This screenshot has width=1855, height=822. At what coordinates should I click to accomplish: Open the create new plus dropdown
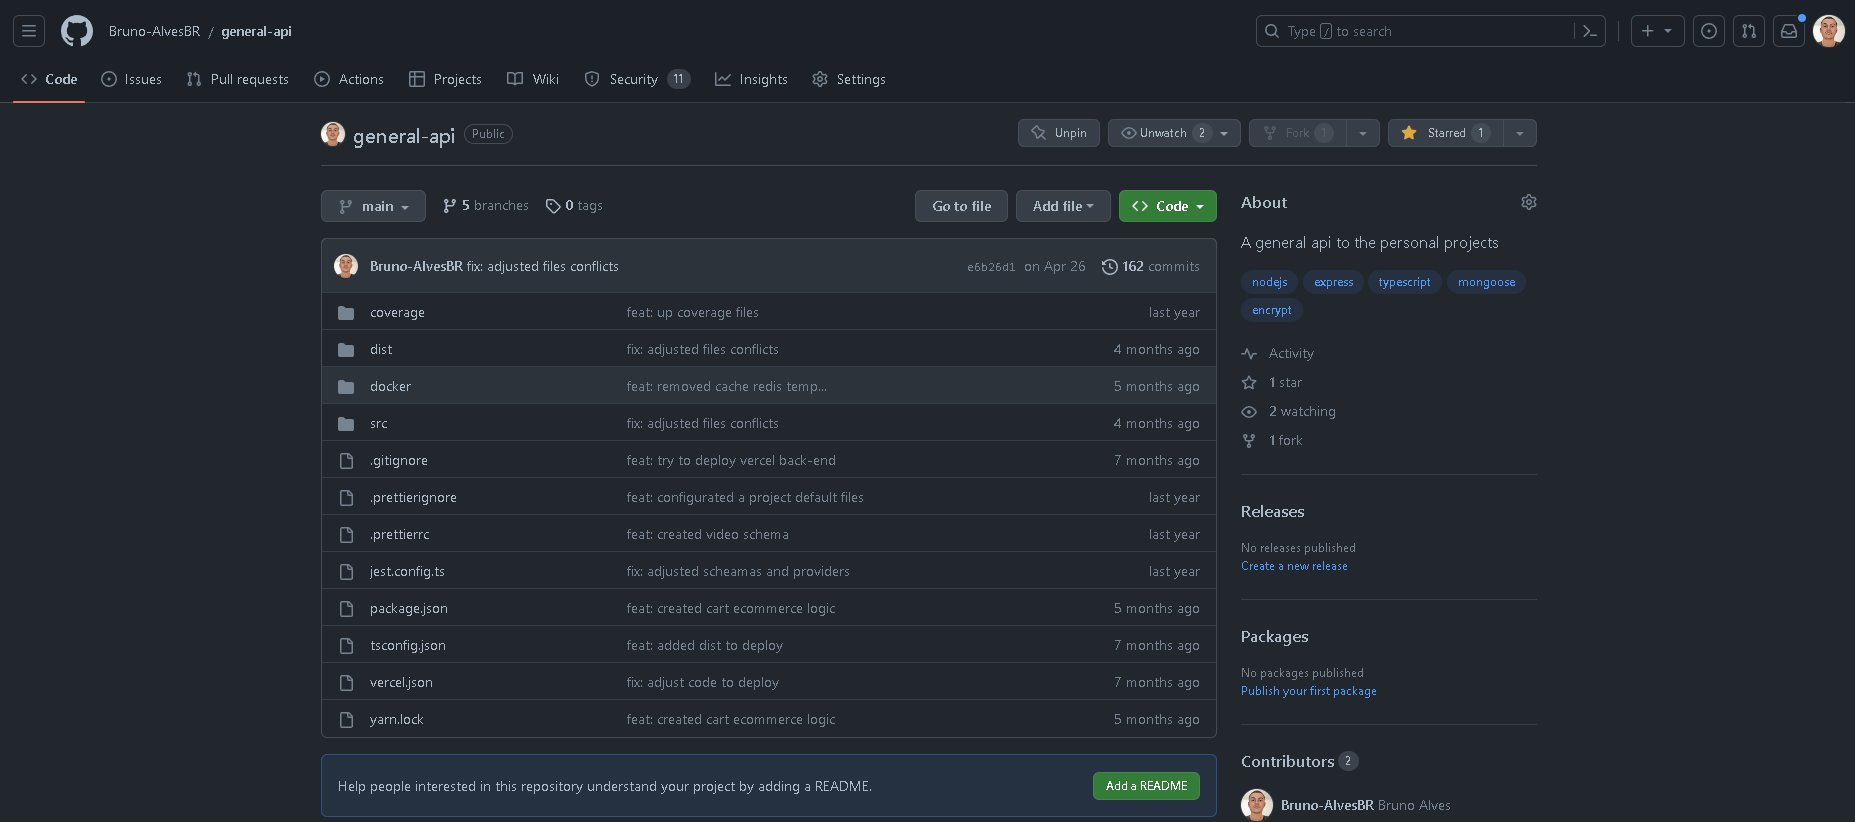click(x=1657, y=31)
